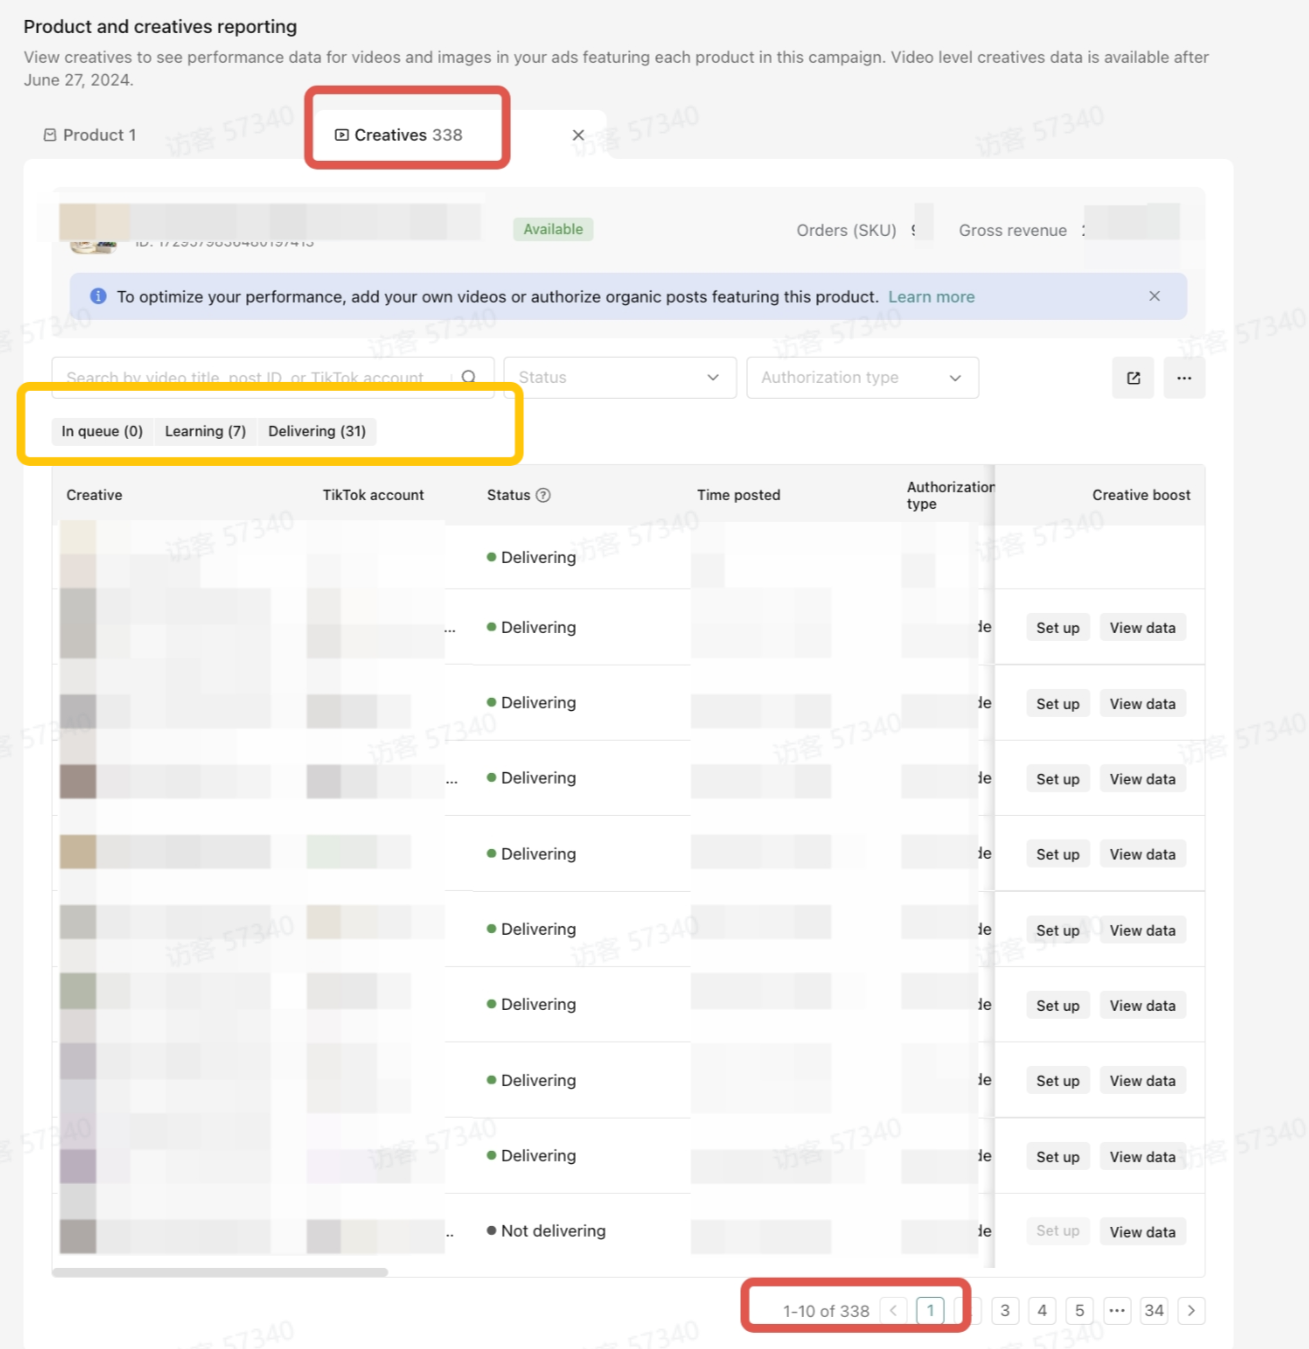
Task: Open View data in the second creative row
Action: [1143, 628]
